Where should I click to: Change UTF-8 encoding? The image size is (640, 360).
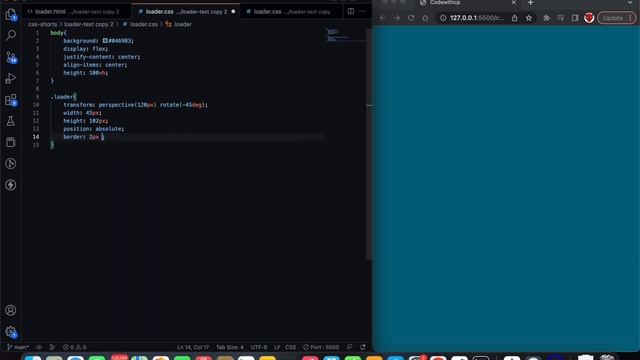tap(259, 347)
